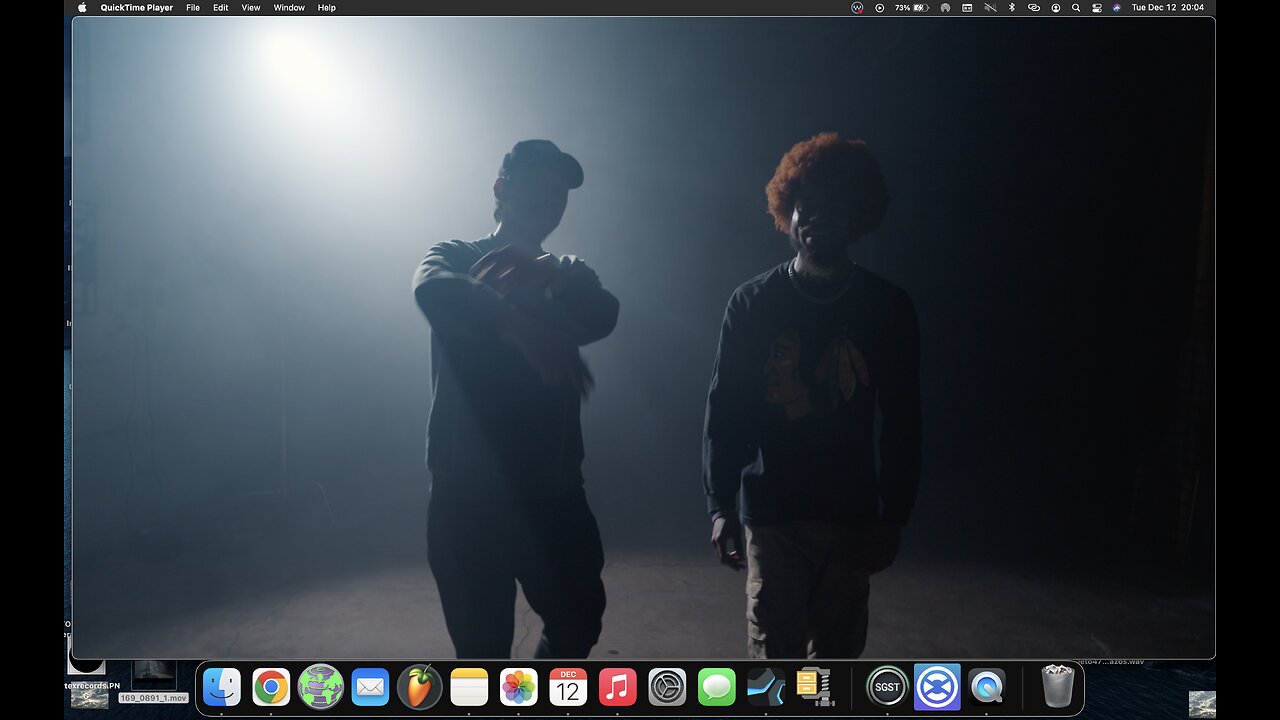The width and height of the screenshot is (1280, 720).
Task: Open Messages from the dock
Action: pyautogui.click(x=716, y=687)
